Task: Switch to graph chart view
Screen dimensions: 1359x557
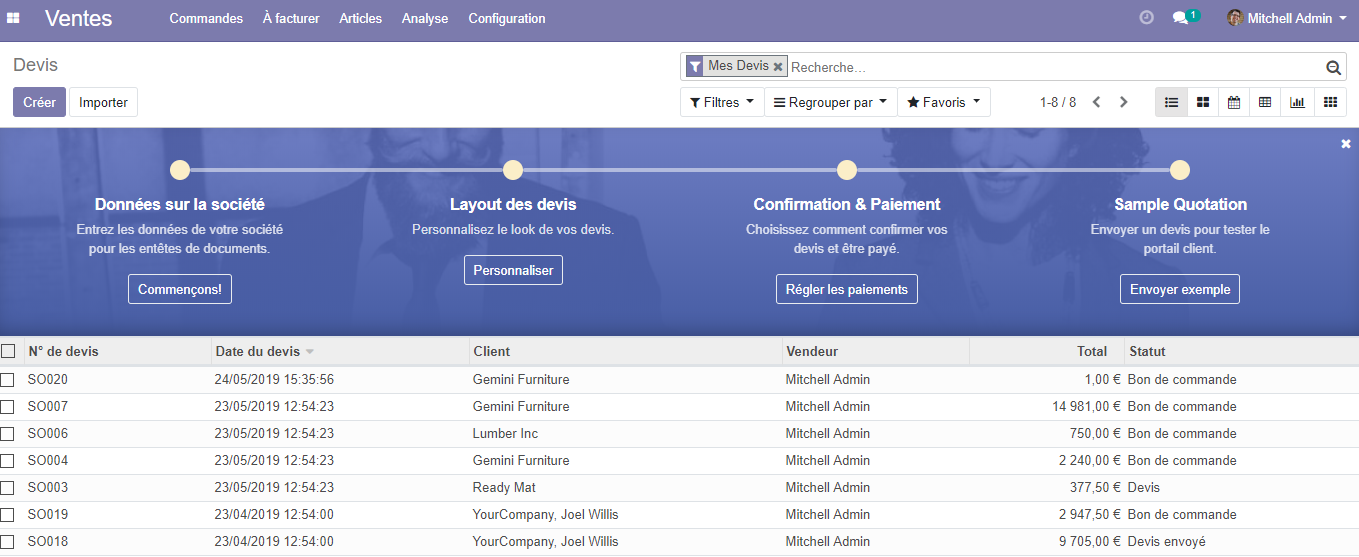Action: tap(1297, 102)
